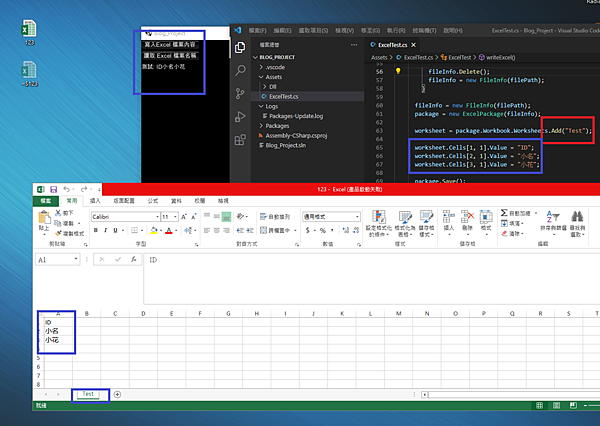
Task: Open the VS Code Source Control icon
Action: coord(240,93)
